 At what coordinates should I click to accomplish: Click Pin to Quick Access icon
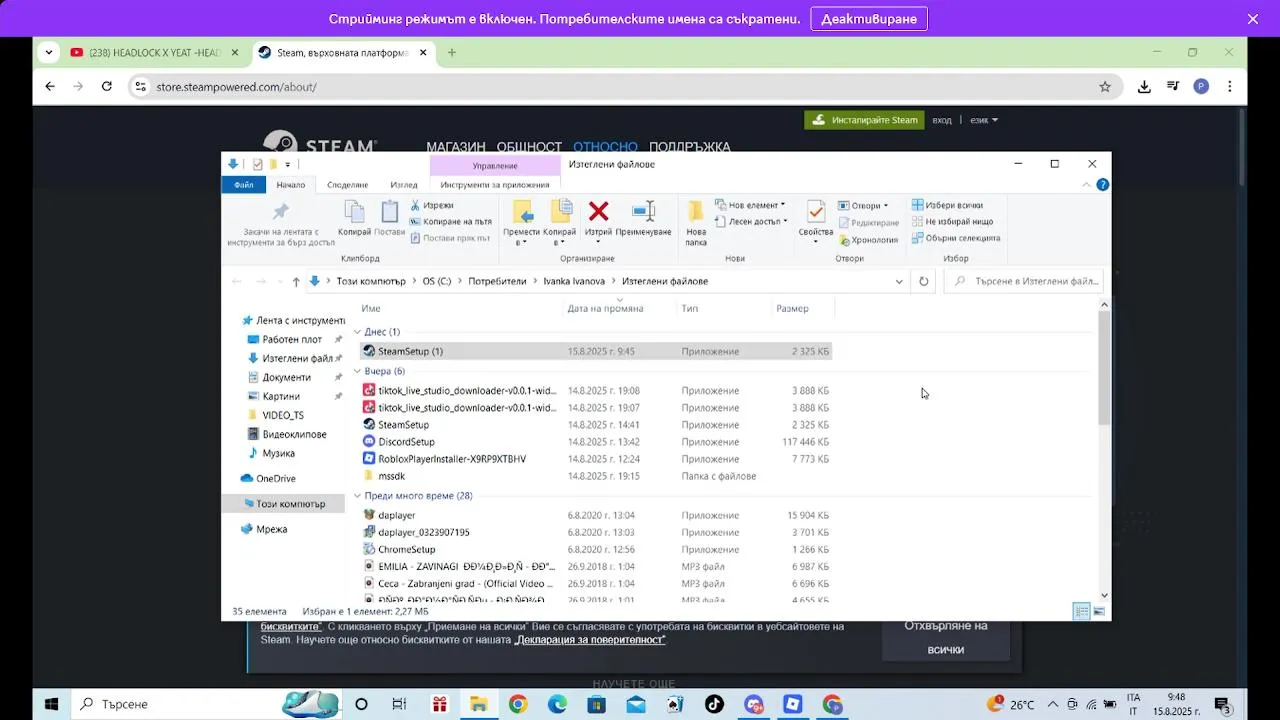tap(281, 212)
